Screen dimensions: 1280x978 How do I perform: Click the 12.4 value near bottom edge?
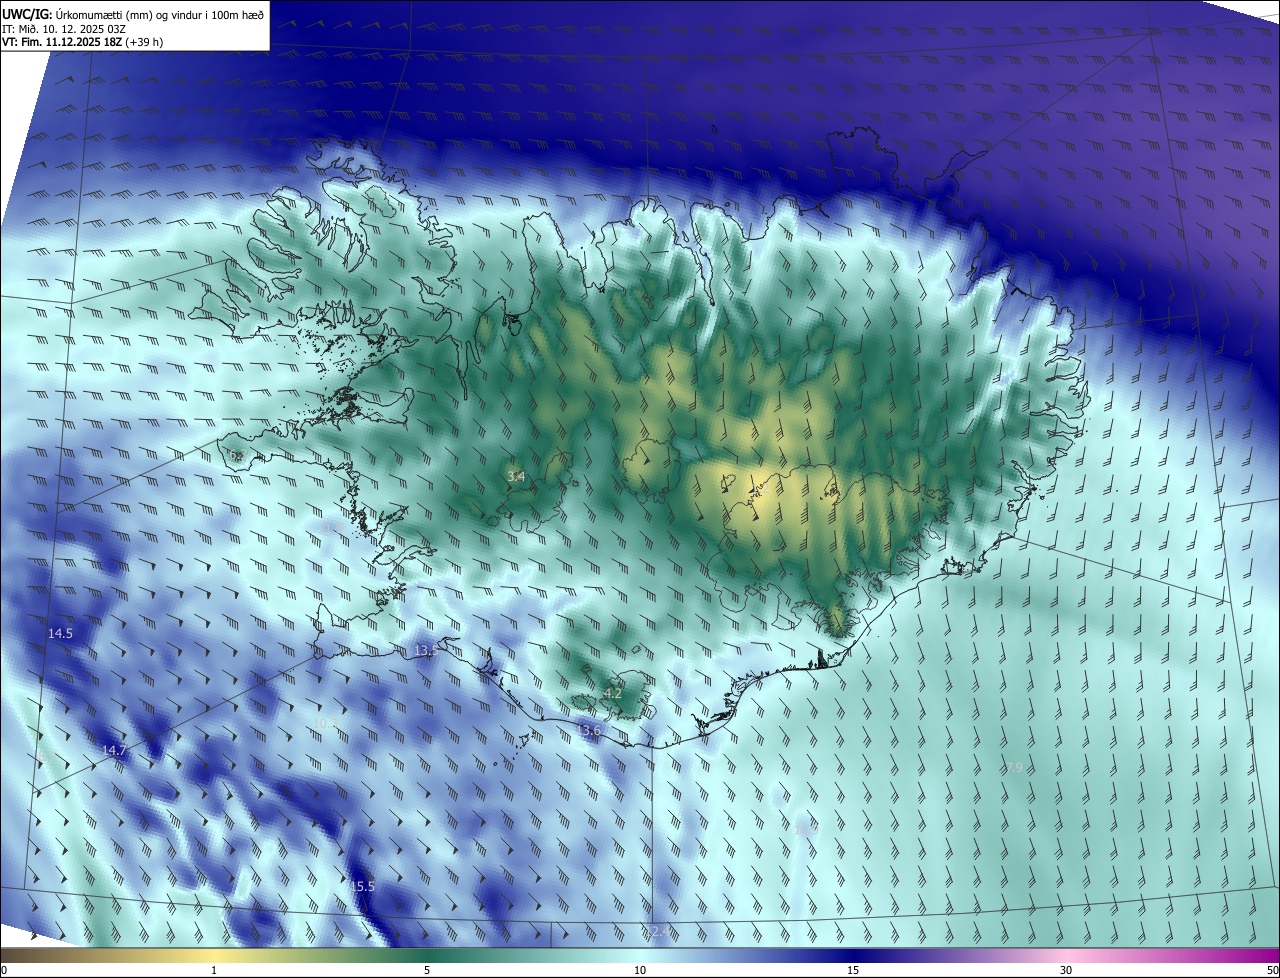659,932
